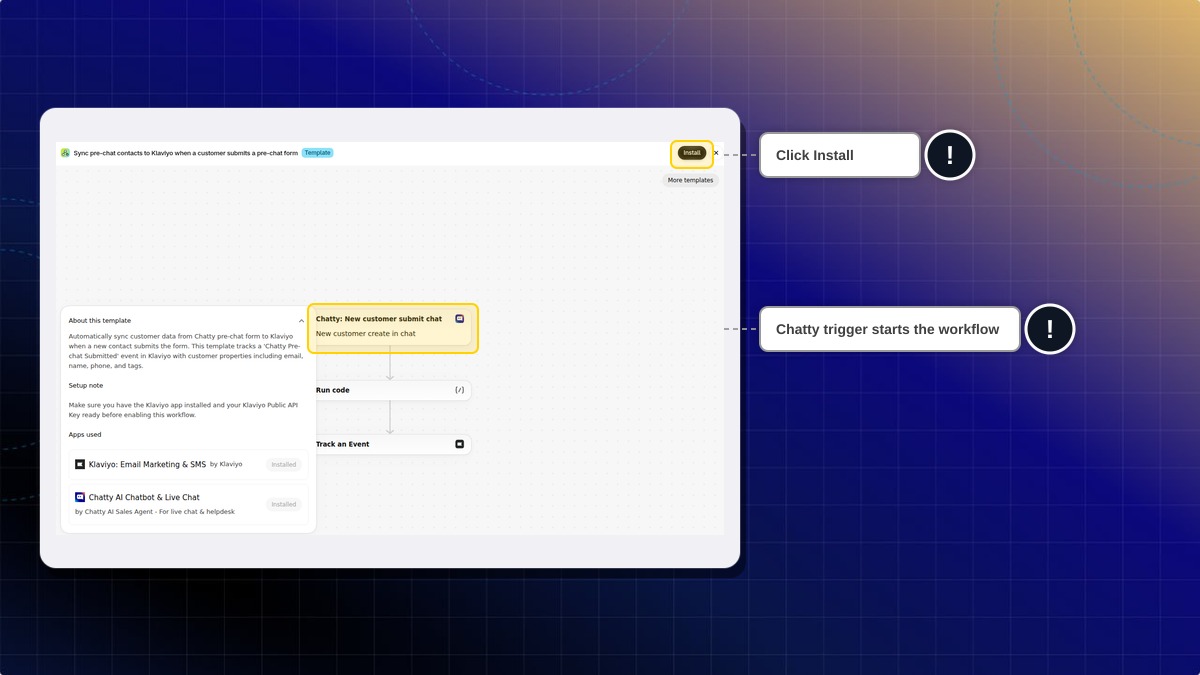Click 'New customer create in chat' text
This screenshot has height=675, width=1200.
366,334
